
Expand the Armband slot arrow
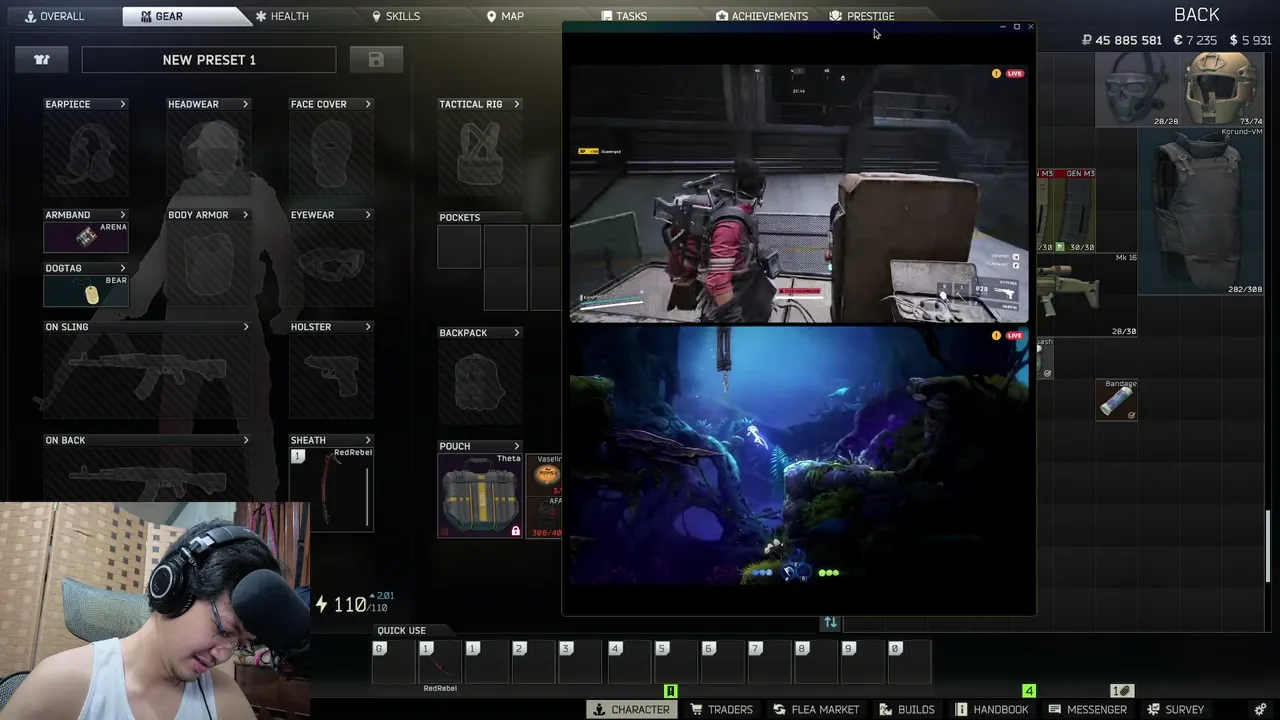coord(123,215)
